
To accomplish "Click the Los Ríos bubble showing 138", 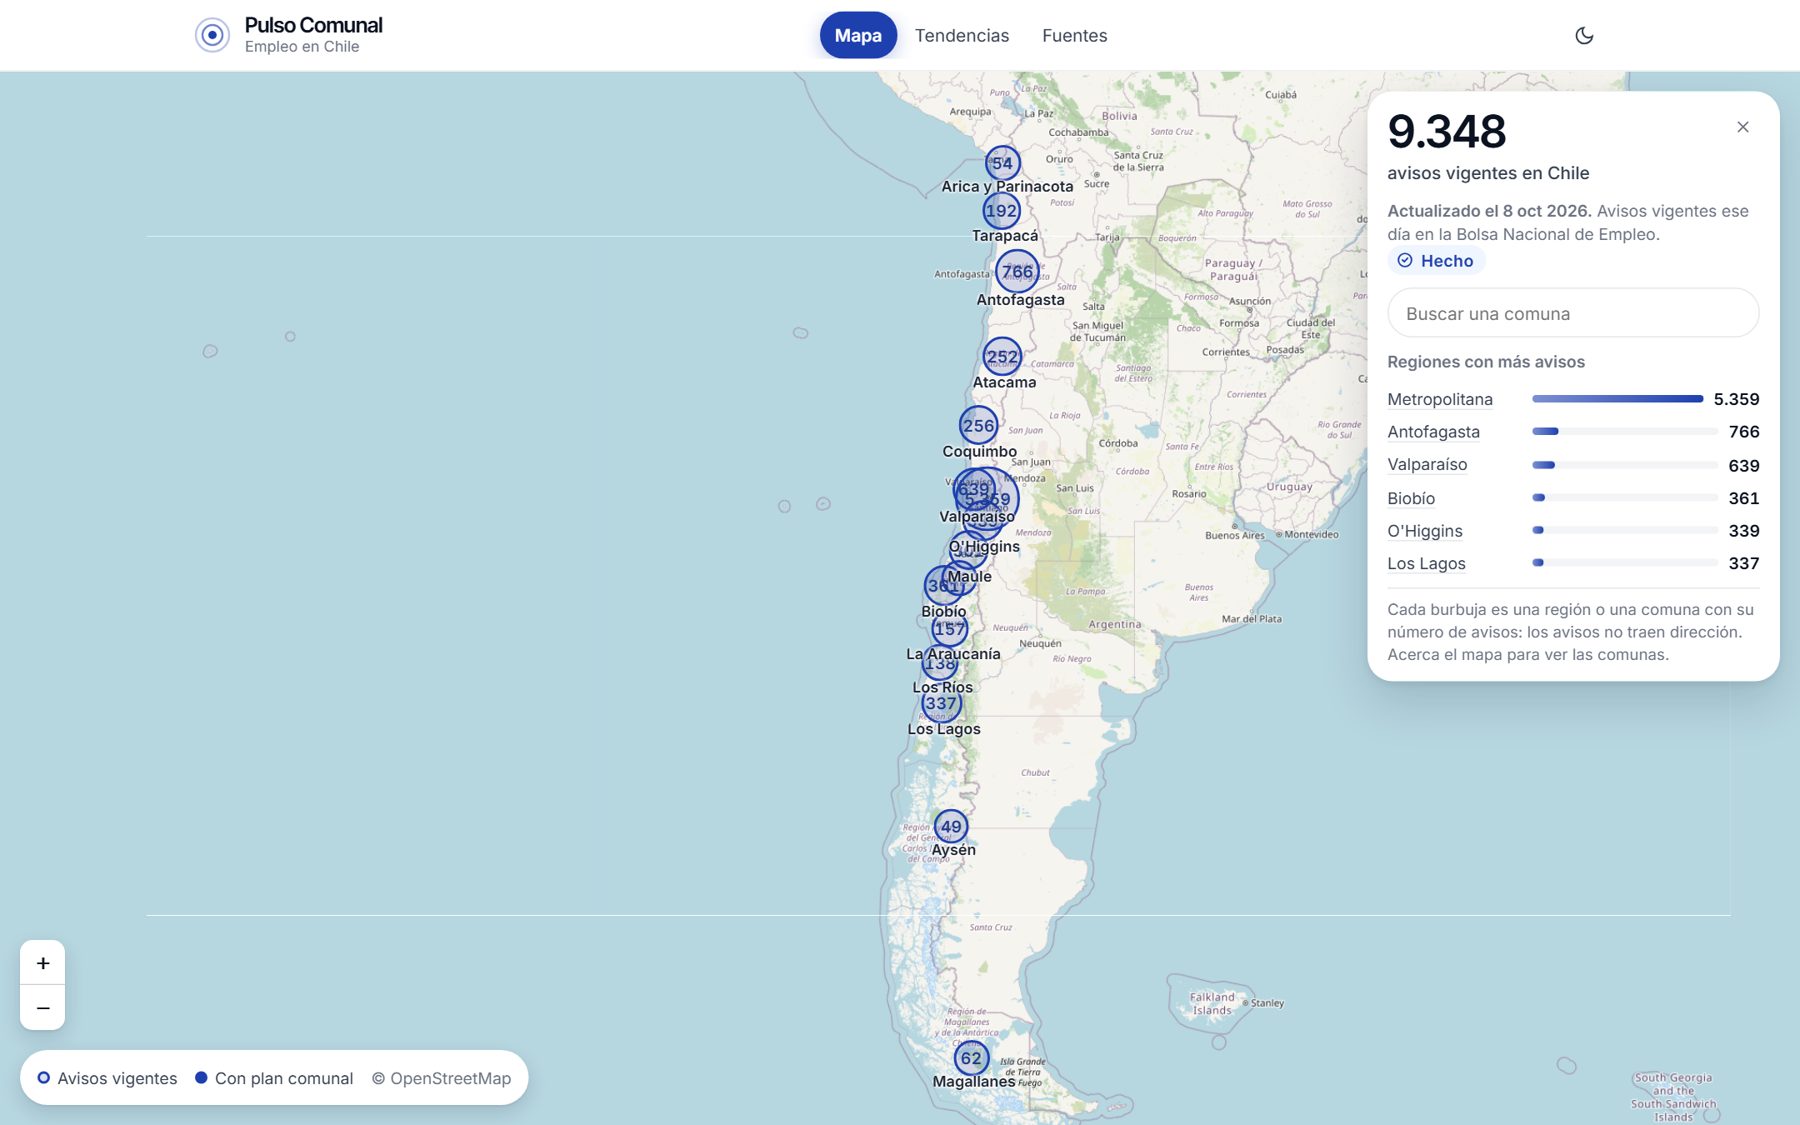I will pyautogui.click(x=940, y=663).
